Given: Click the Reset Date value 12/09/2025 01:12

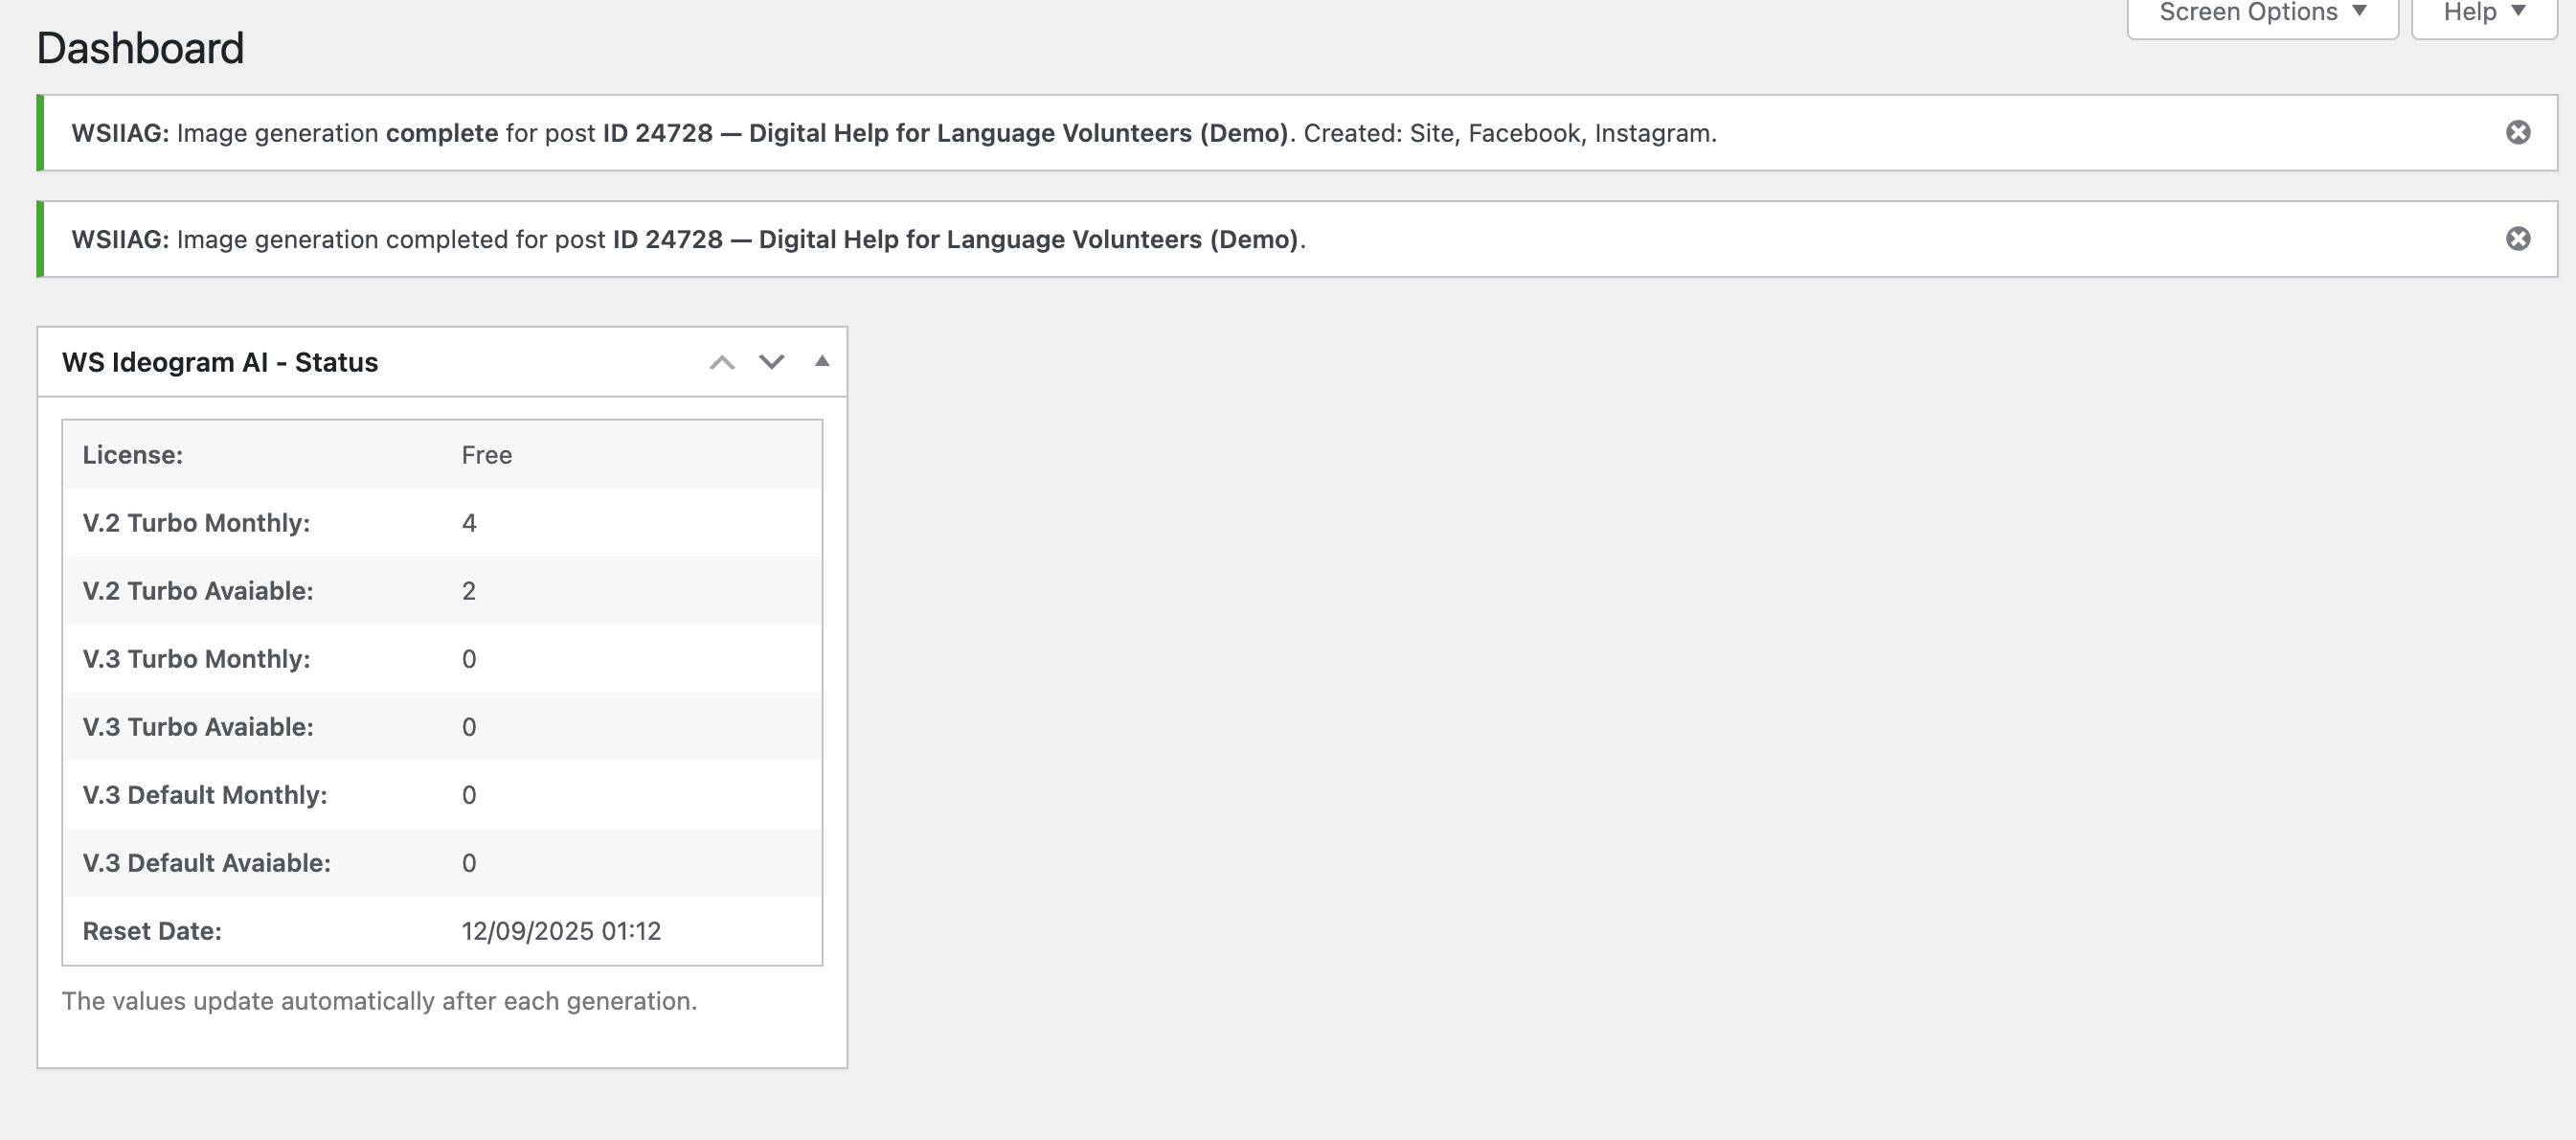Looking at the screenshot, I should point(561,931).
